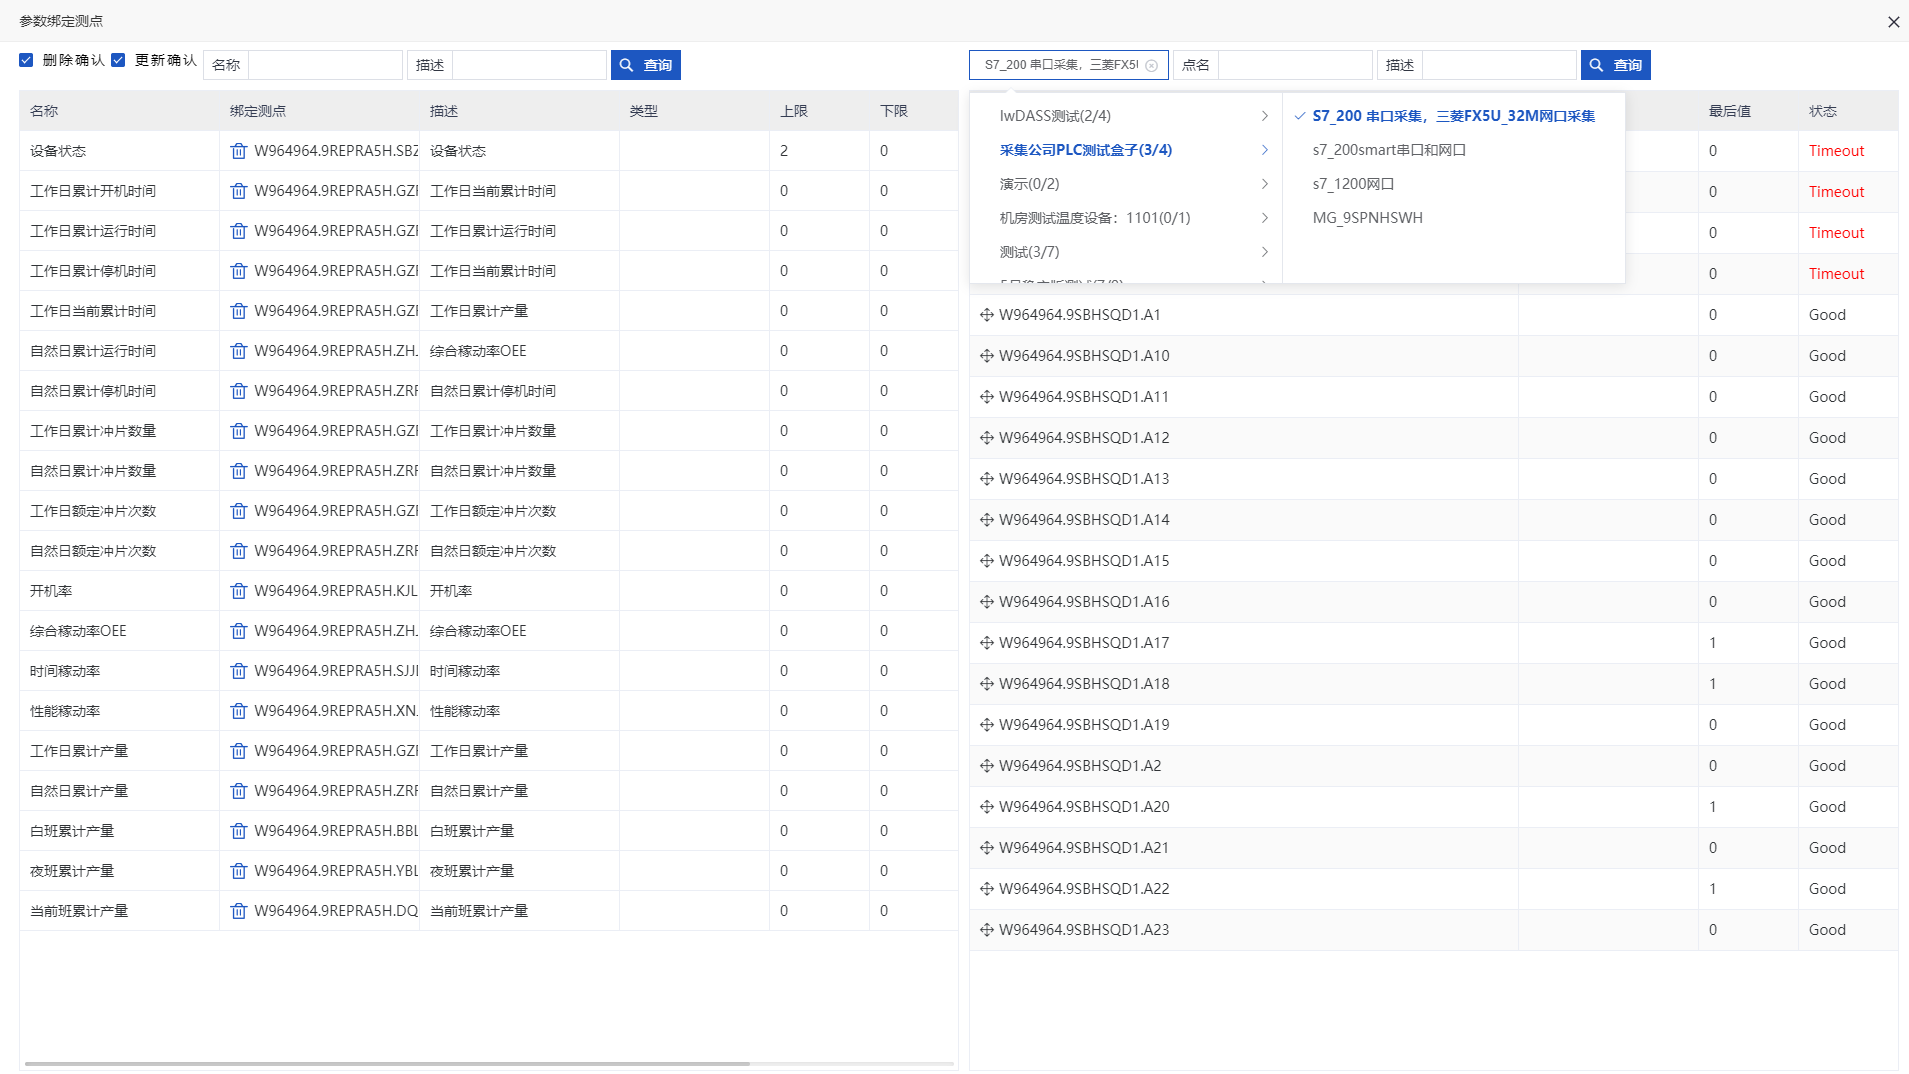This screenshot has height=1074, width=1909.
Task: Click left table horizontal scrollbar
Action: tap(387, 1064)
